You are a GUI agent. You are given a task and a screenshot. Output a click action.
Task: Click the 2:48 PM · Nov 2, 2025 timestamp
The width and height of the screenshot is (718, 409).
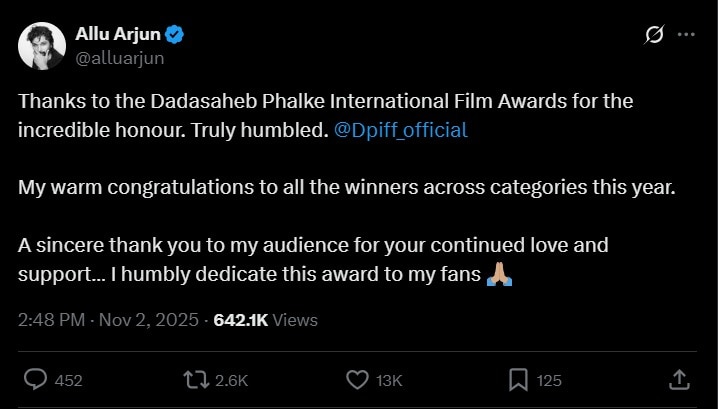pyautogui.click(x=109, y=320)
